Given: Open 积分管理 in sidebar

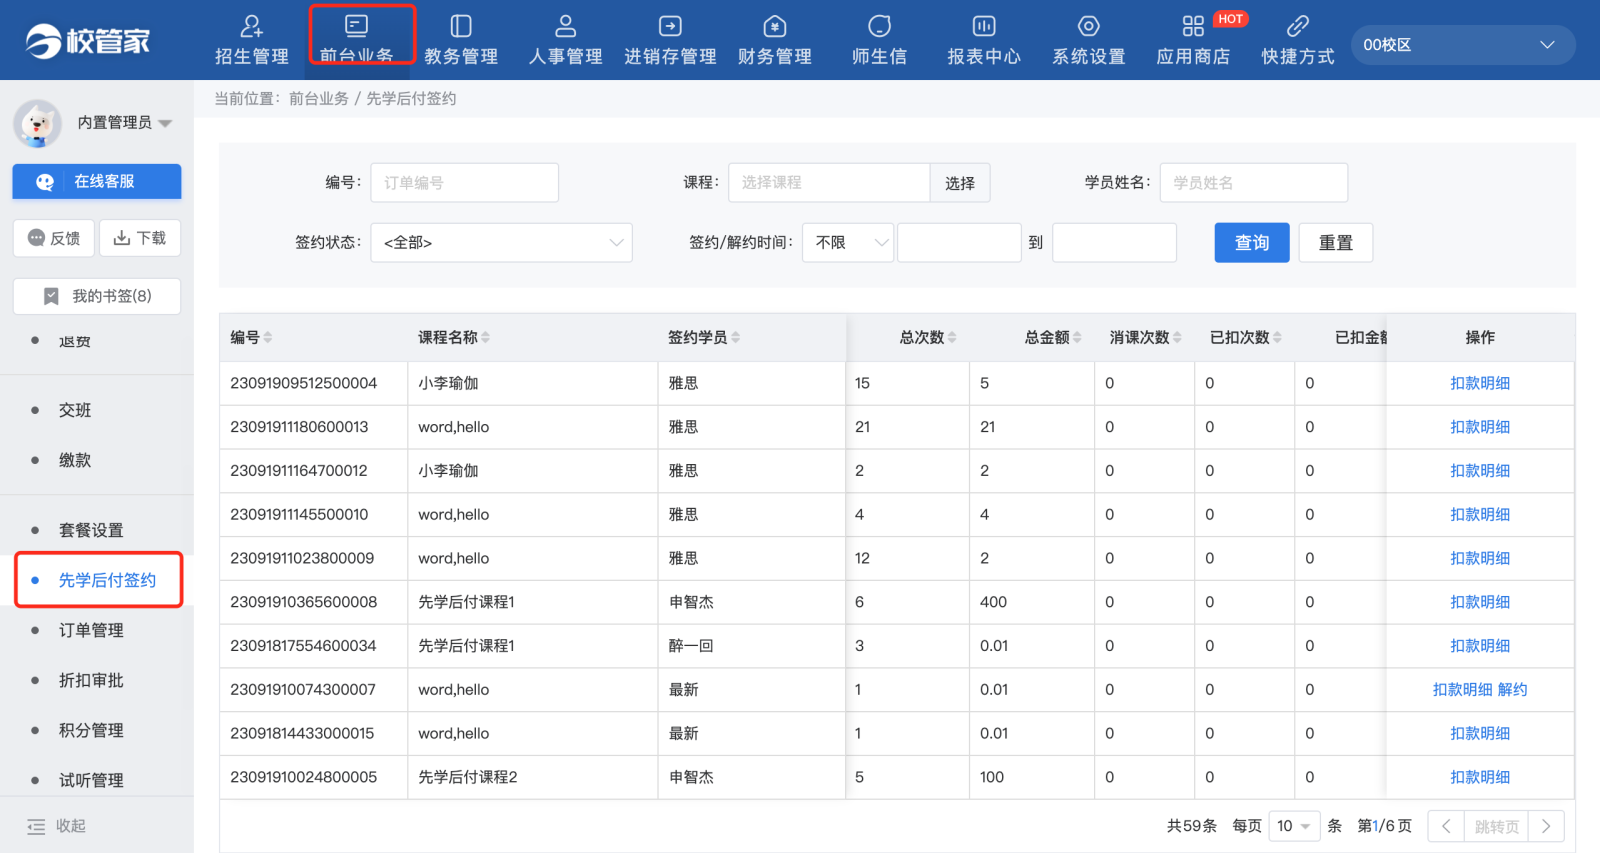Looking at the screenshot, I should [91, 730].
